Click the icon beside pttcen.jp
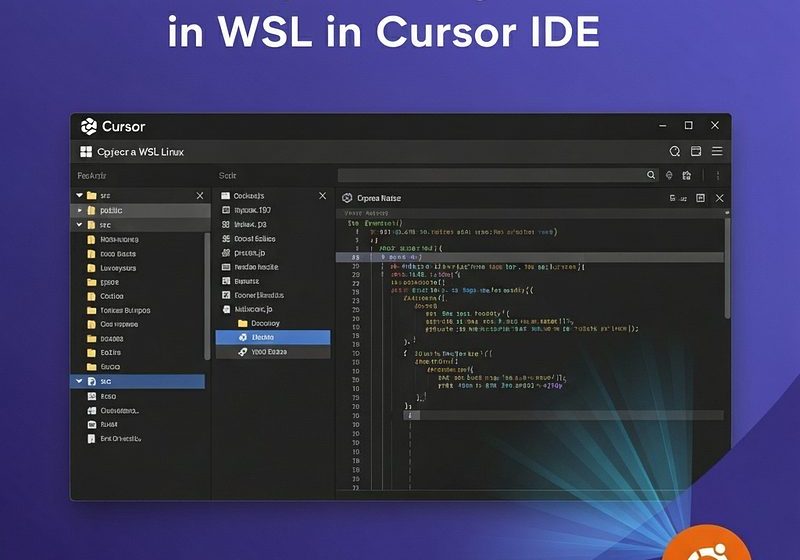Screen dimensions: 800x560 pos(226,252)
